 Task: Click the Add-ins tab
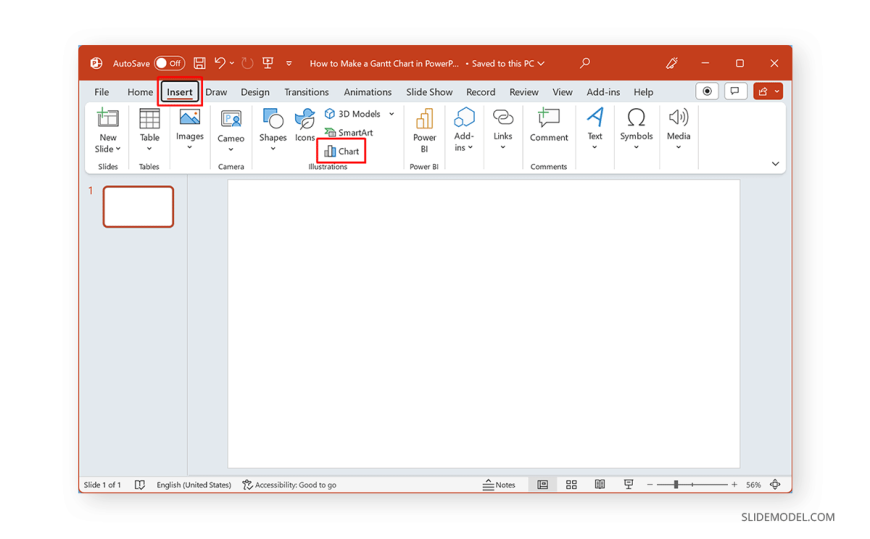coord(603,92)
